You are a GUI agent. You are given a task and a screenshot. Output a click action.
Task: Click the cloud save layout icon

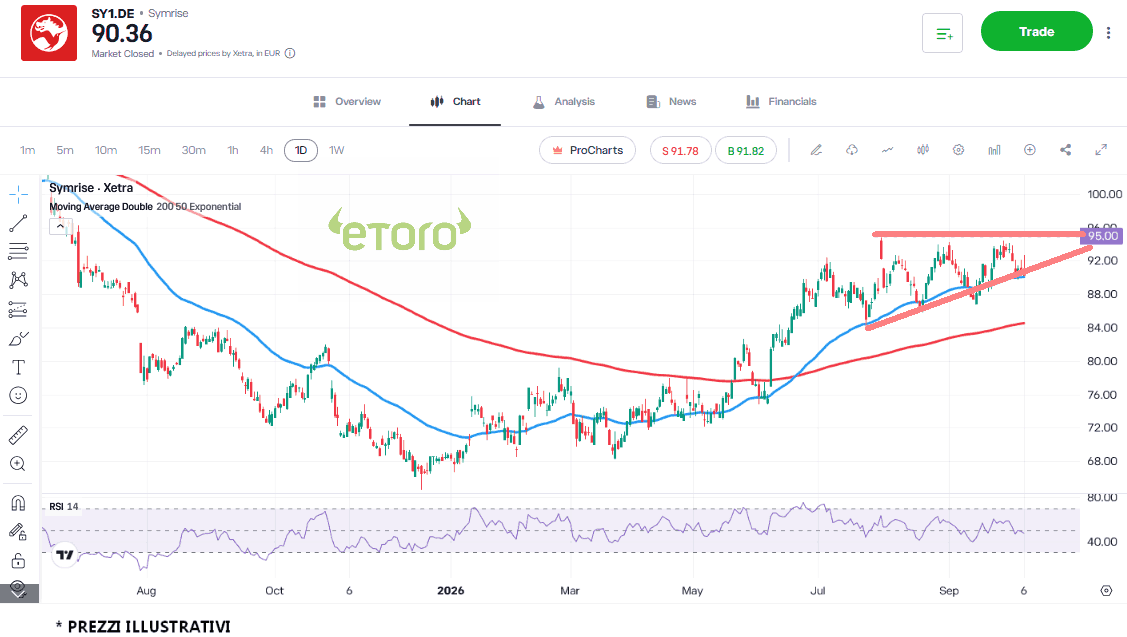pos(852,150)
